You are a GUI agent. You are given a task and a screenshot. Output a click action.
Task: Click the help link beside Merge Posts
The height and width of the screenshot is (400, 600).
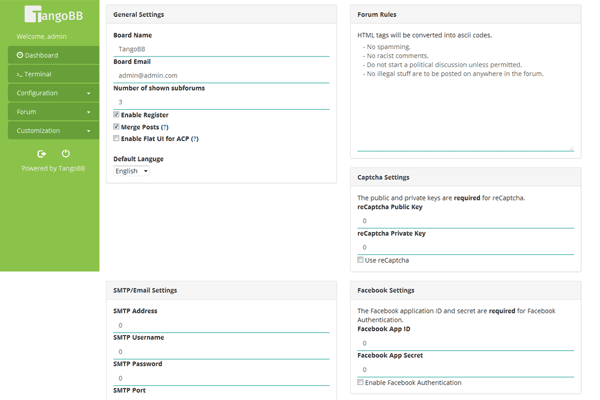click(x=165, y=128)
